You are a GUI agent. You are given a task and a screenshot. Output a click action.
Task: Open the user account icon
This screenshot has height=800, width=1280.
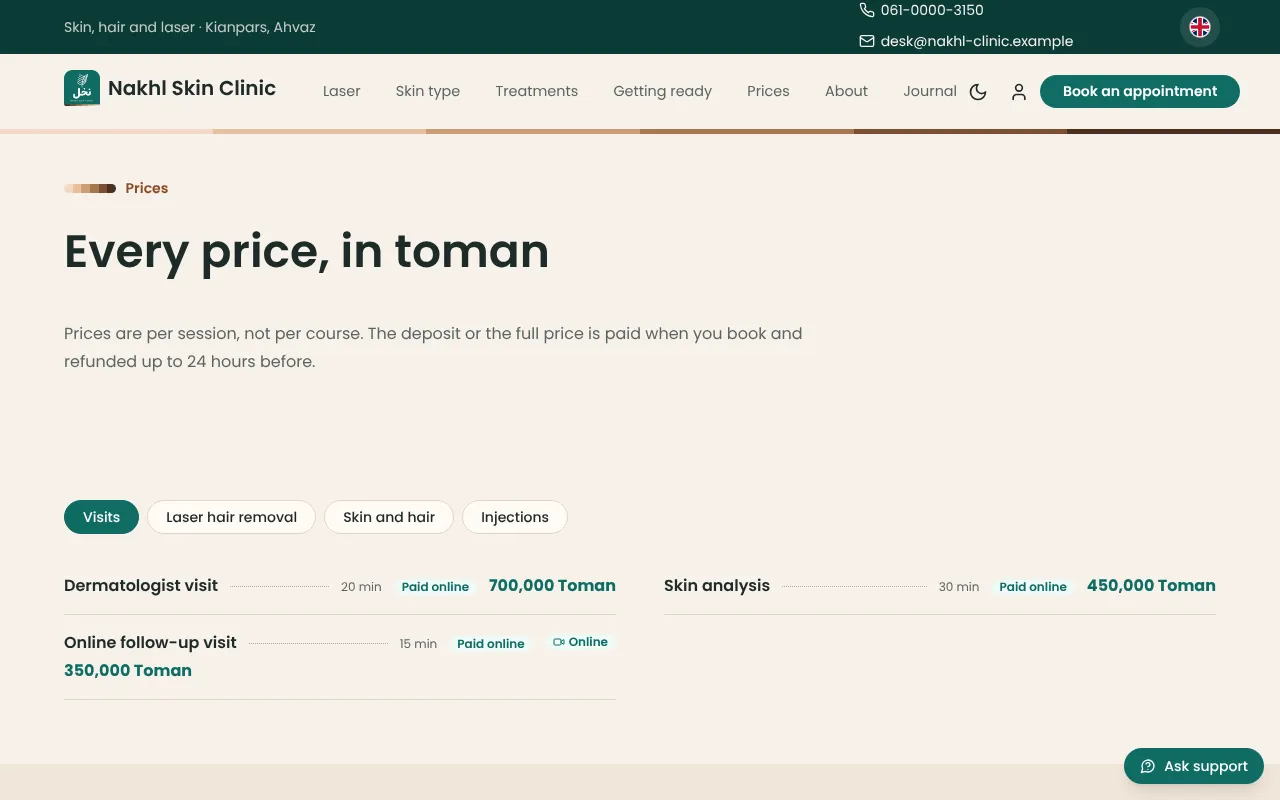pyautogui.click(x=1019, y=92)
